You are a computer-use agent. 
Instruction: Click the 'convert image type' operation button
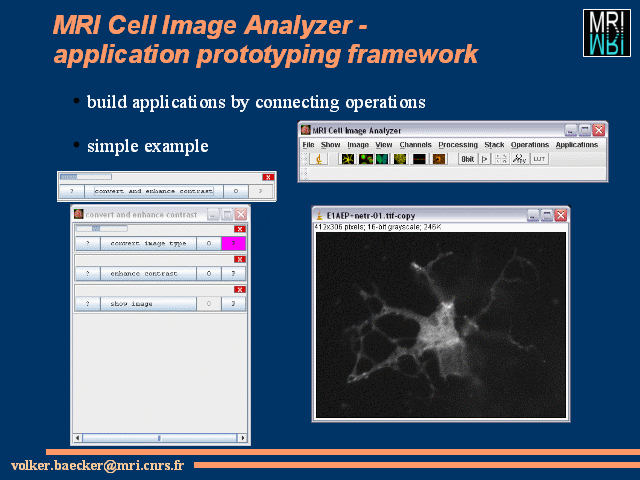coord(148,243)
